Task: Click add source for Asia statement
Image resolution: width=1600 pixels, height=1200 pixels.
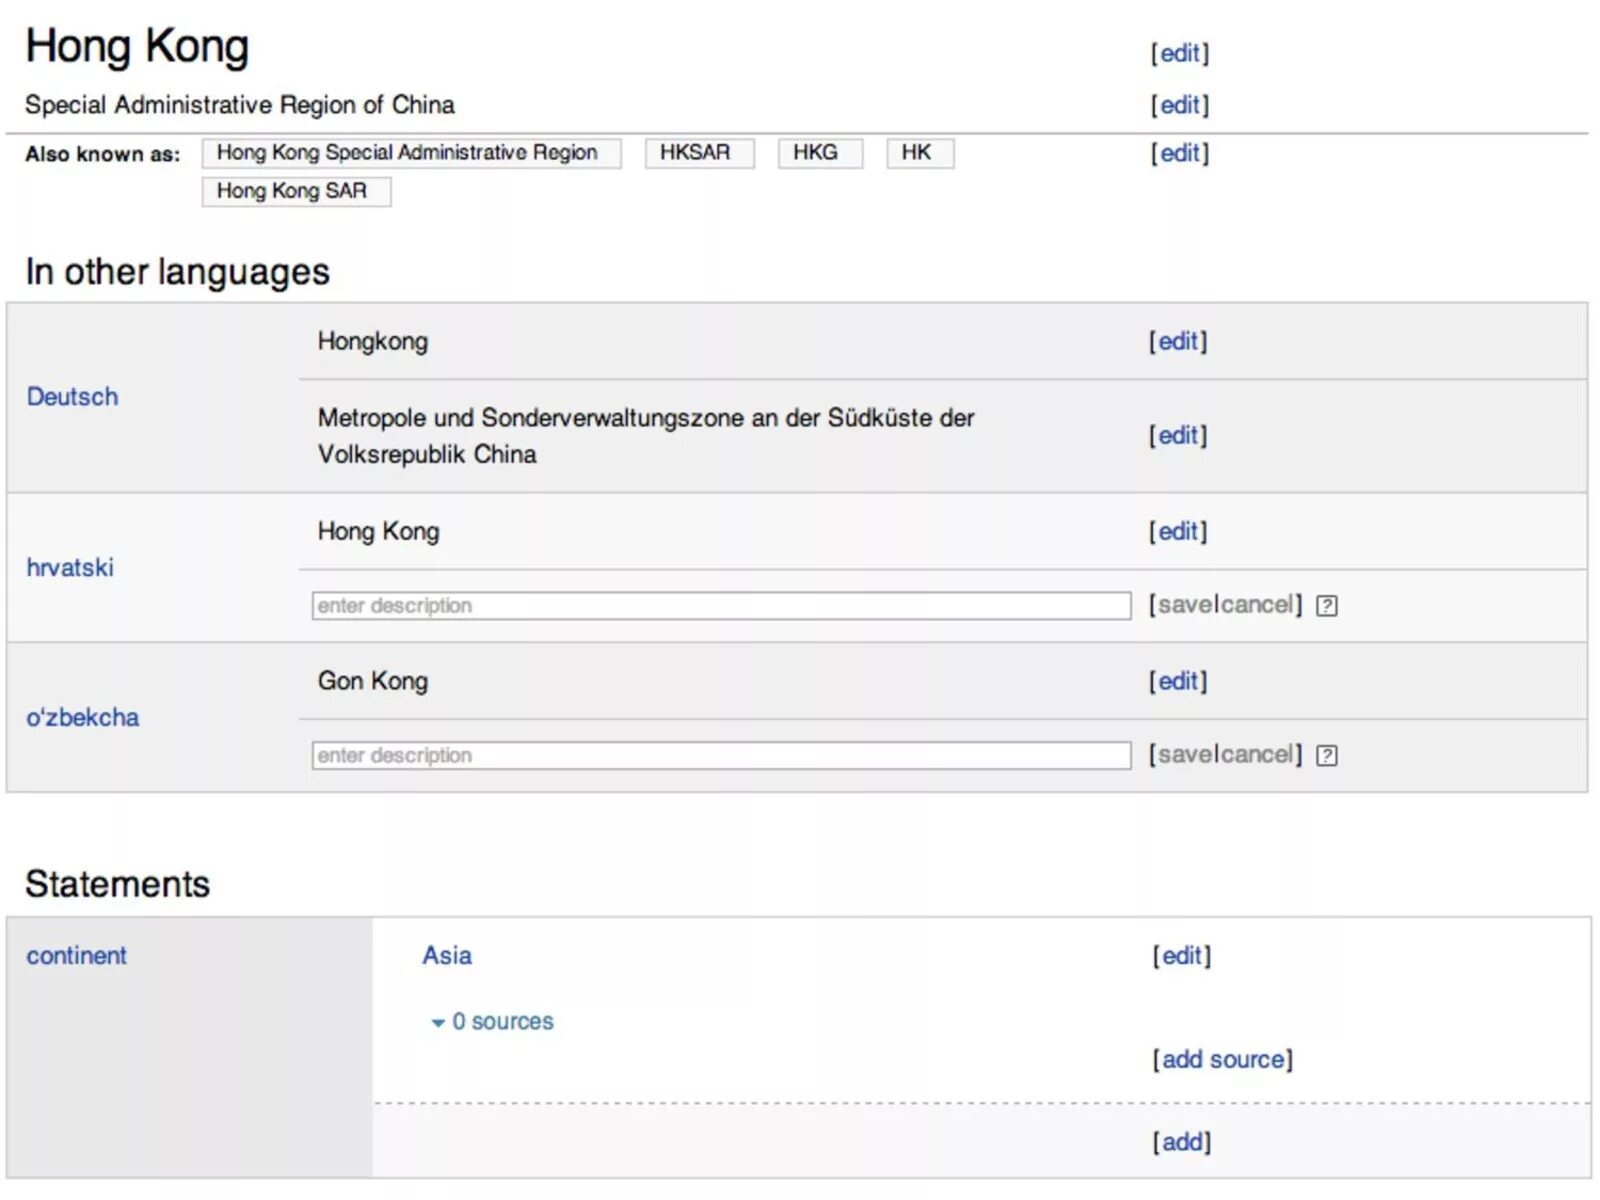Action: (1222, 1060)
